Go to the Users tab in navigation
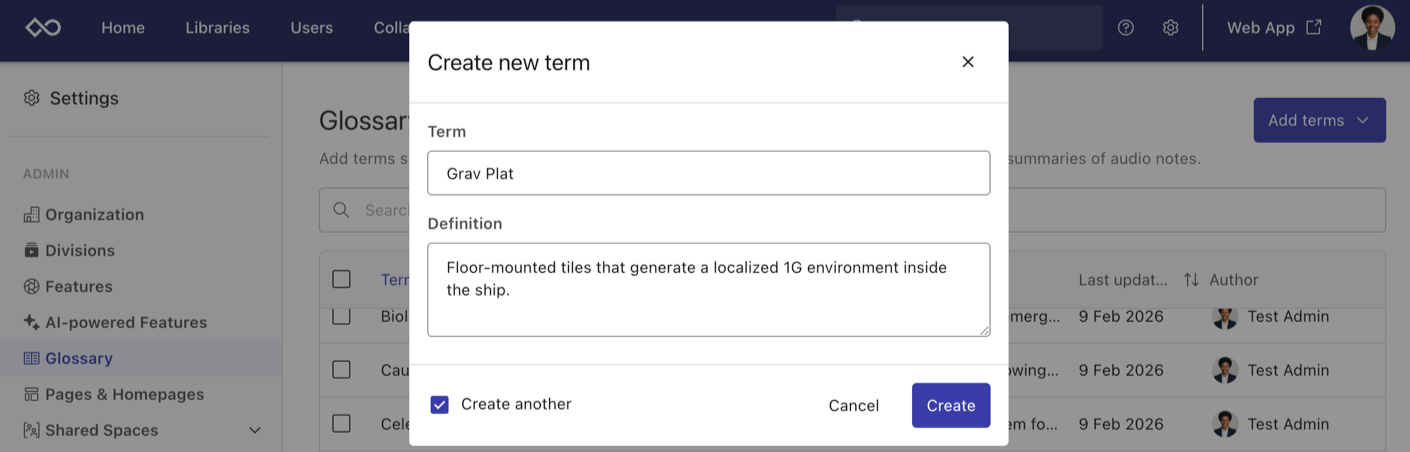This screenshot has width=1410, height=452. (x=311, y=28)
